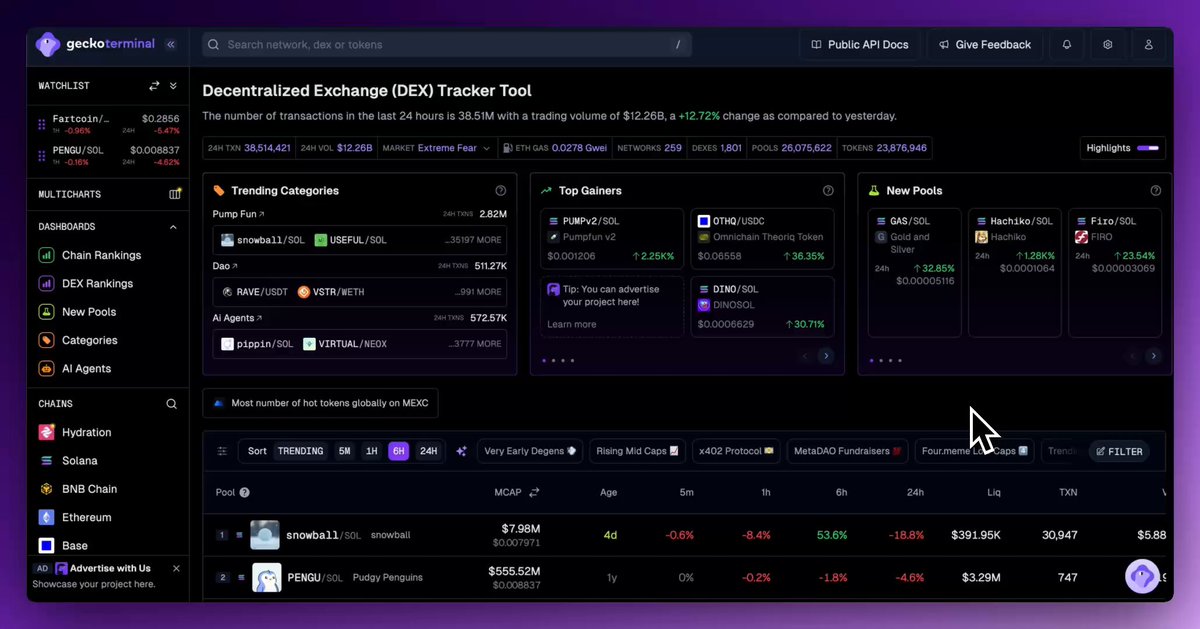Open the user profile icon
The height and width of the screenshot is (629, 1200).
(x=1148, y=44)
